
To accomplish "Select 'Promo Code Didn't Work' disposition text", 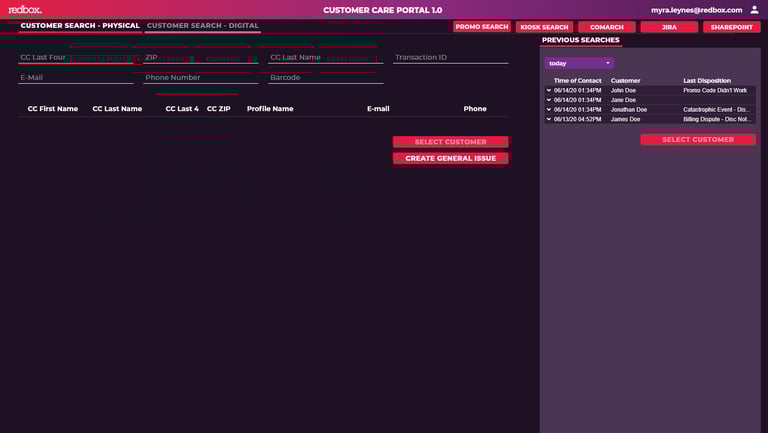I will click(x=715, y=90).
